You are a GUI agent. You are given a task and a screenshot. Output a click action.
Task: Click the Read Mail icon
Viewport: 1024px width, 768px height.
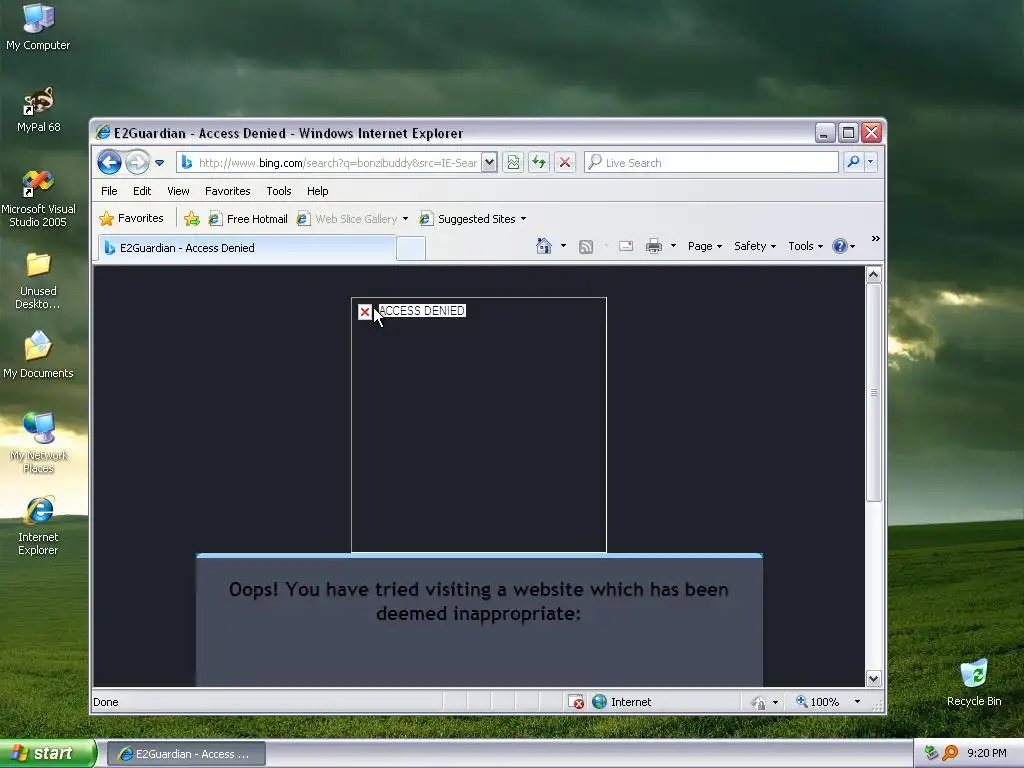[x=626, y=246]
